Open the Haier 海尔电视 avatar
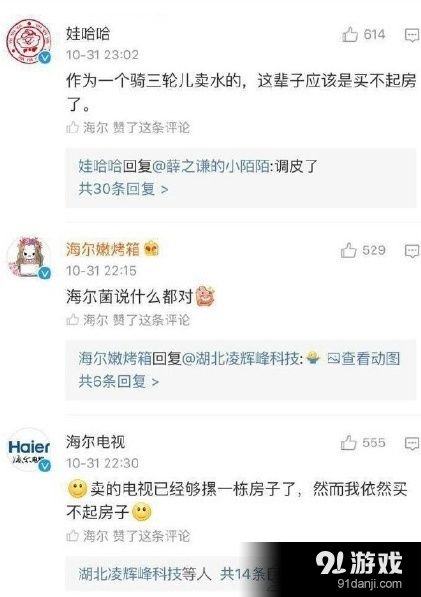The width and height of the screenshot is (421, 597). tap(29, 450)
